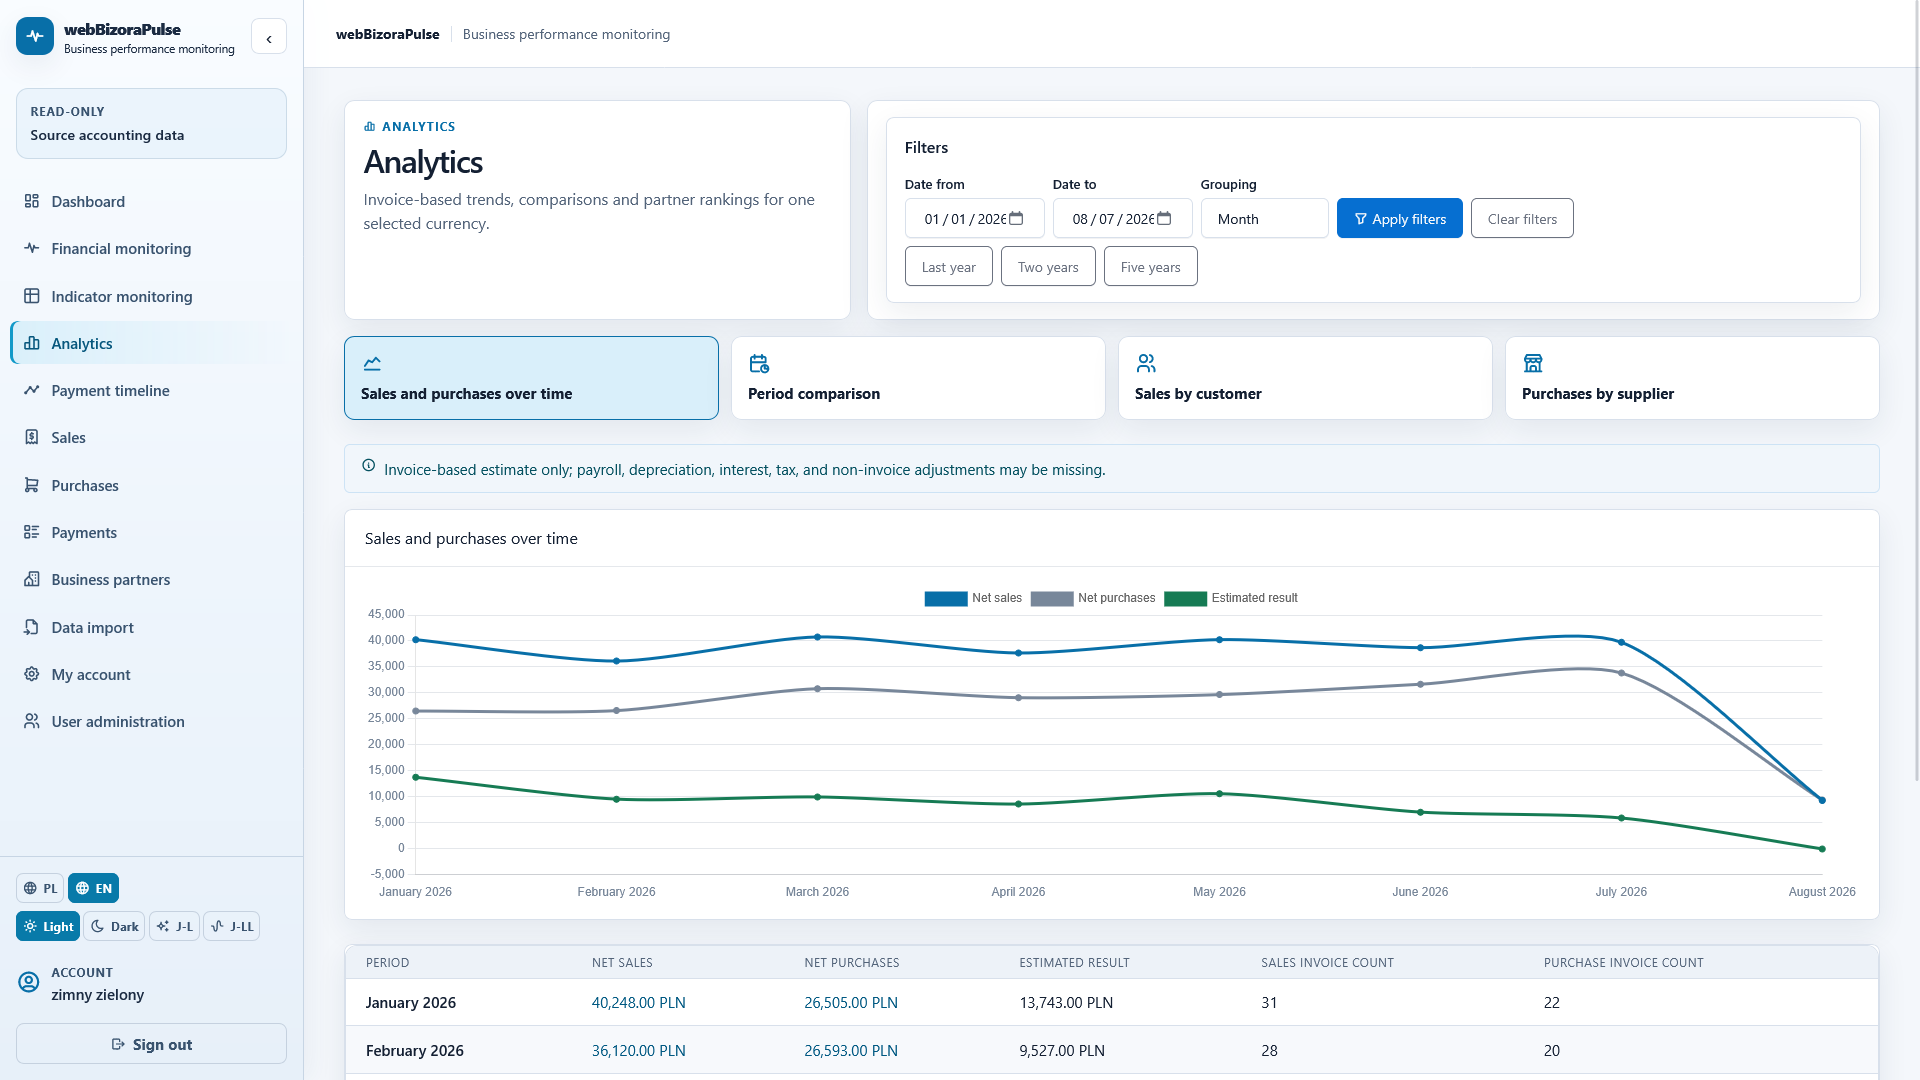Switch language to PL

(40, 888)
